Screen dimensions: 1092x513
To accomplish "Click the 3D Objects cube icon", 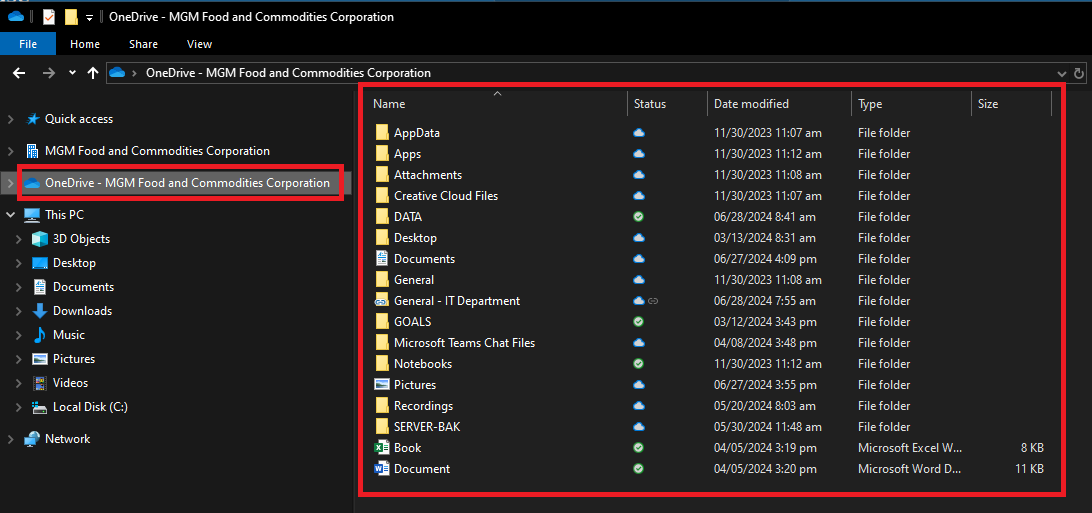I will (40, 239).
